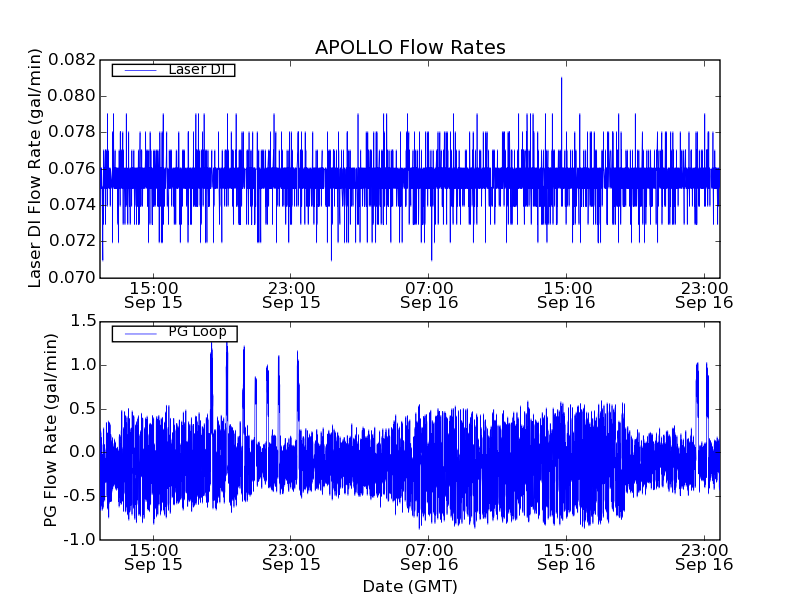This screenshot has width=800, height=600.
Task: Click the APOLLO Flow Rates chart title
Action: (410, 47)
